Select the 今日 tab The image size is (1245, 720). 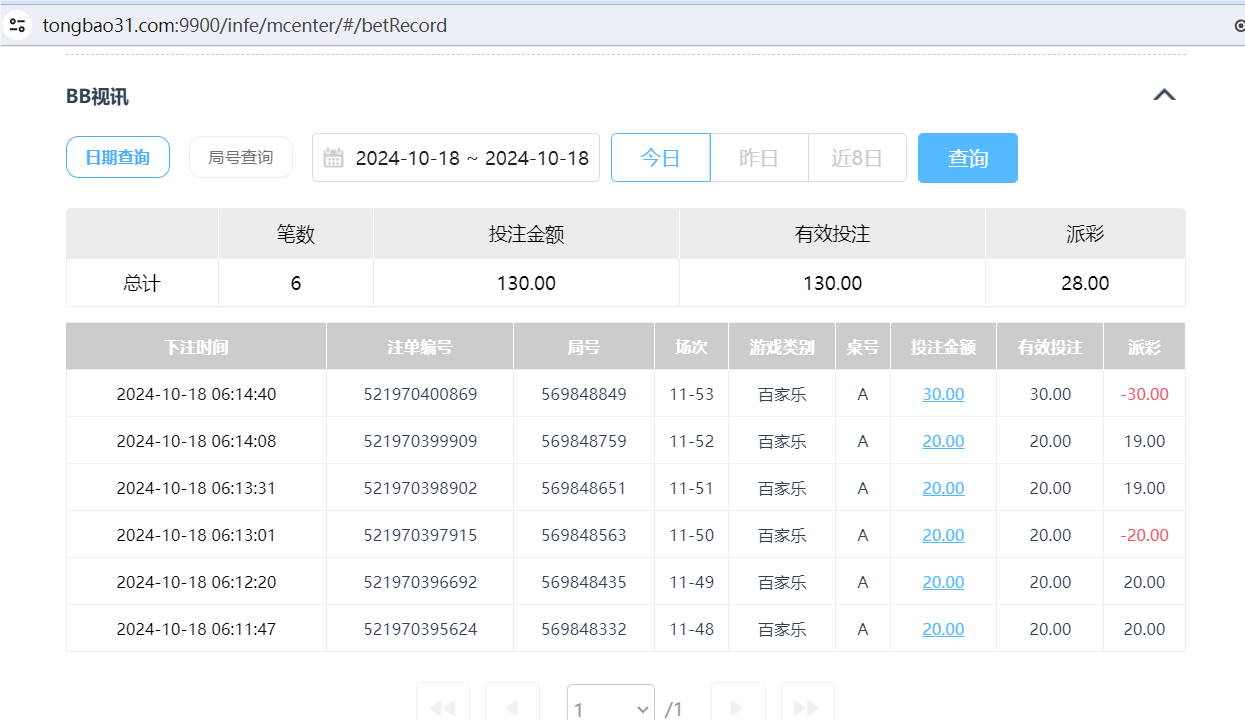tap(660, 157)
